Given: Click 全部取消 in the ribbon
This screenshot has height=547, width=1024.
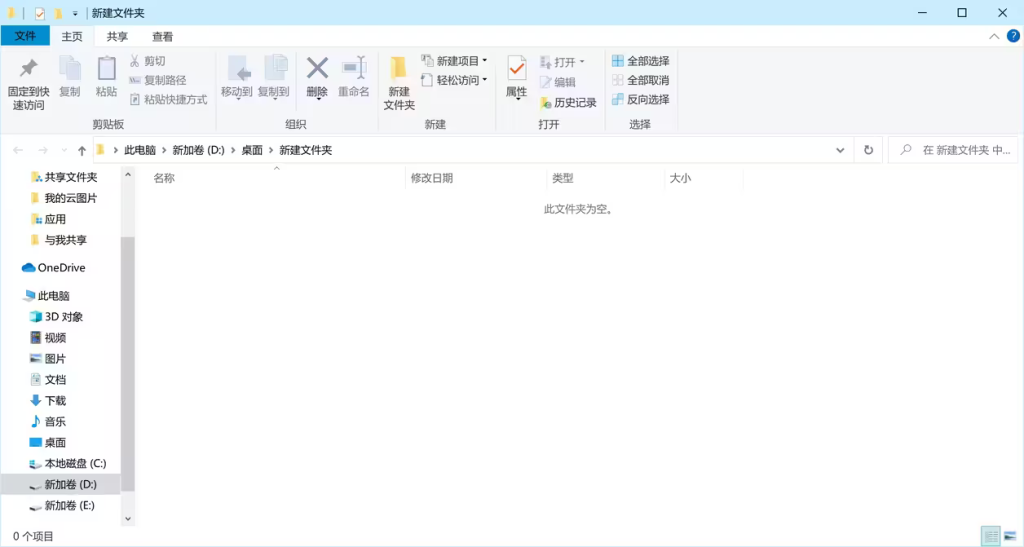Looking at the screenshot, I should coord(641,80).
